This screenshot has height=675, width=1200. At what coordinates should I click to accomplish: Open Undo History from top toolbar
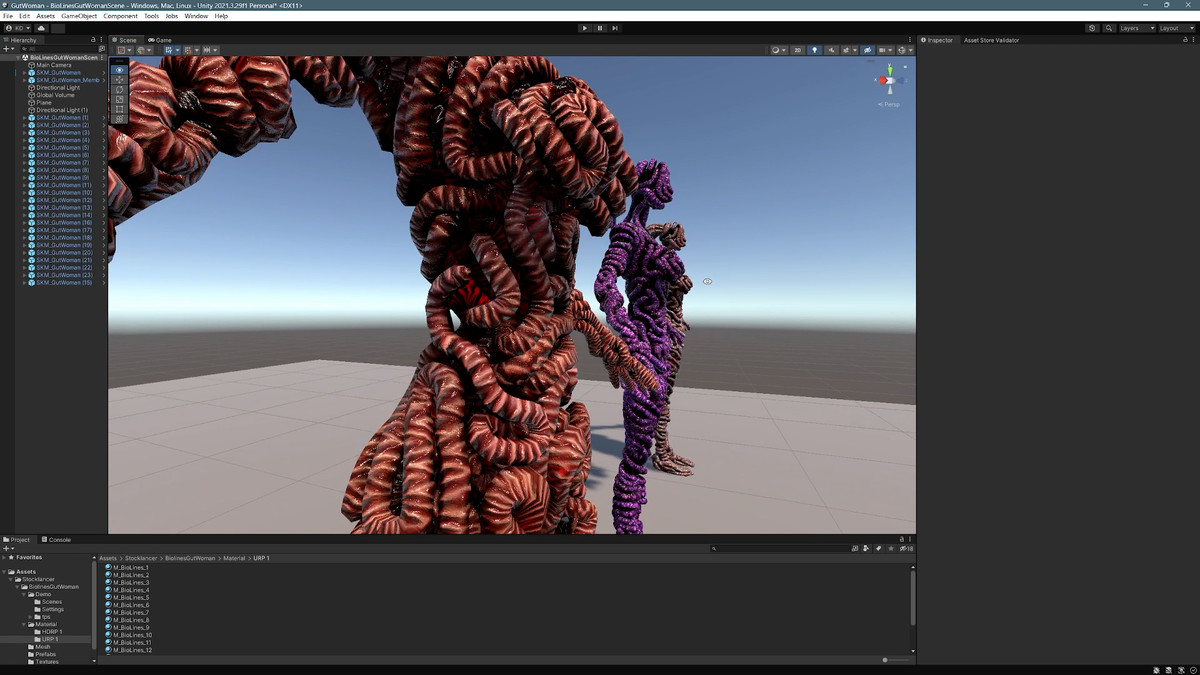click(x=1092, y=28)
